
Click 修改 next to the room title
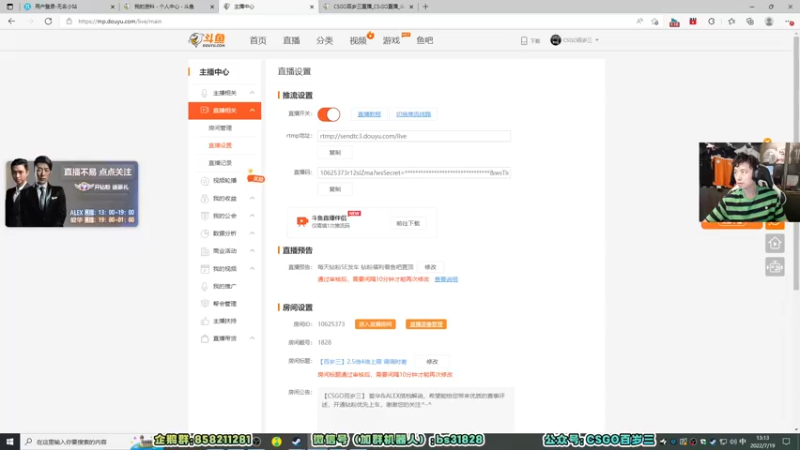pos(432,362)
